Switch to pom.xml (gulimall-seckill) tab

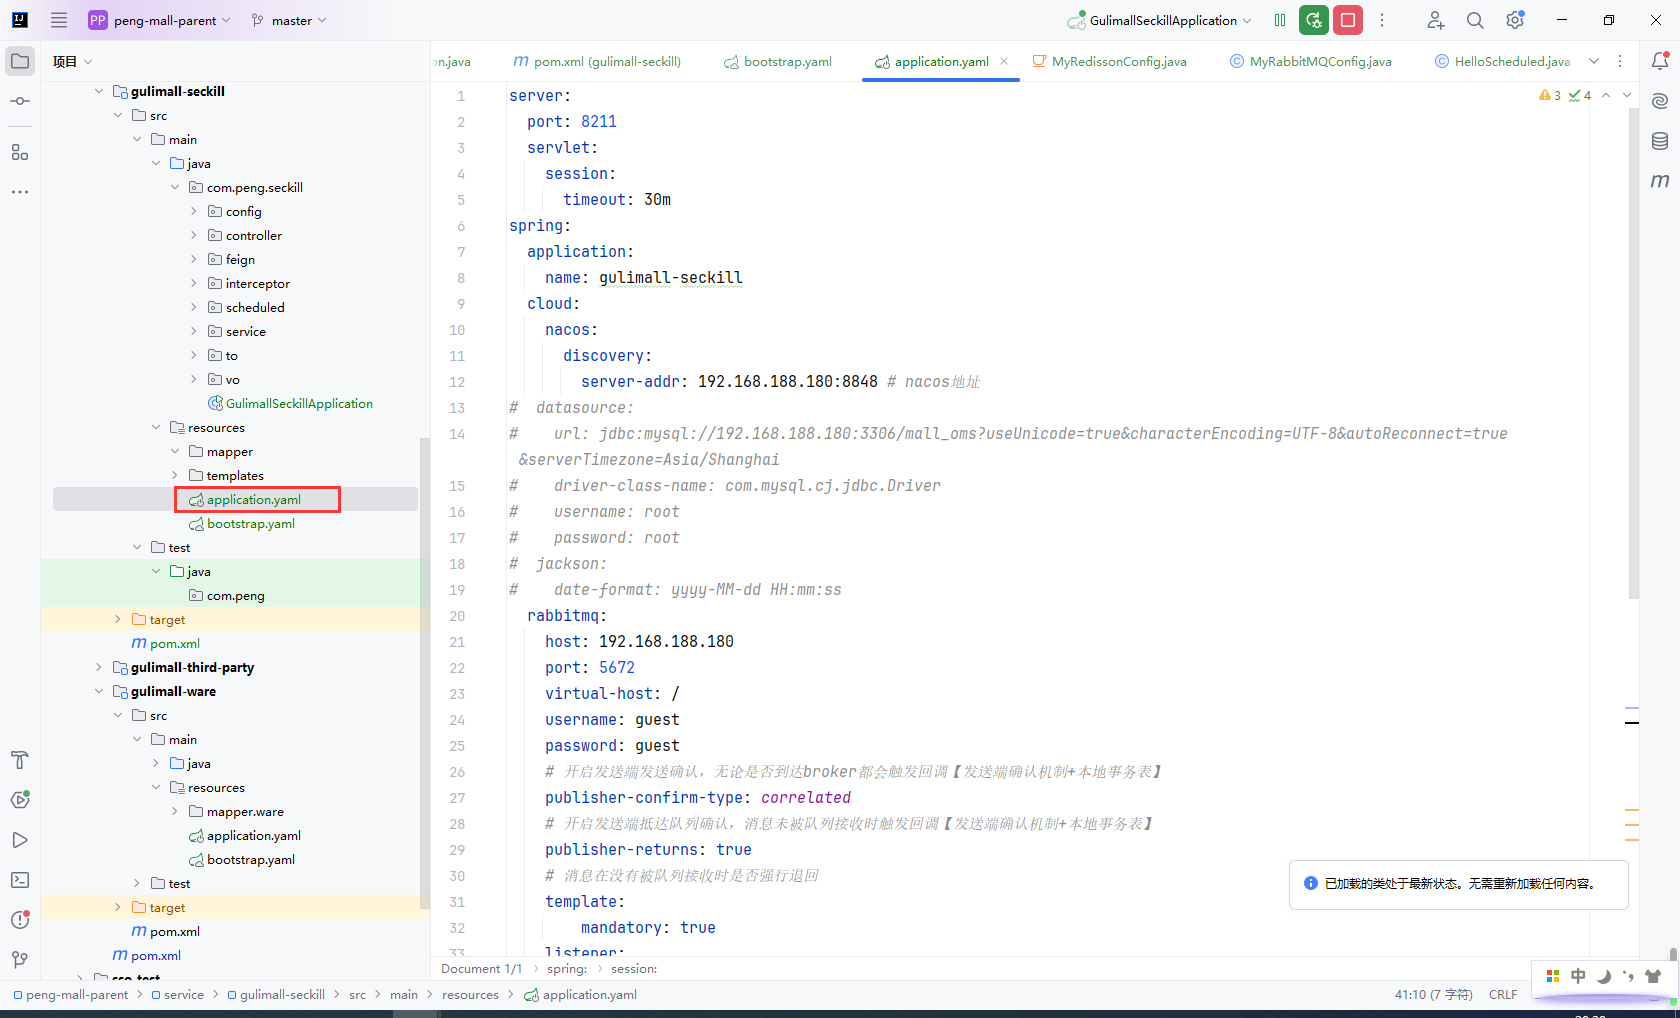(x=596, y=61)
